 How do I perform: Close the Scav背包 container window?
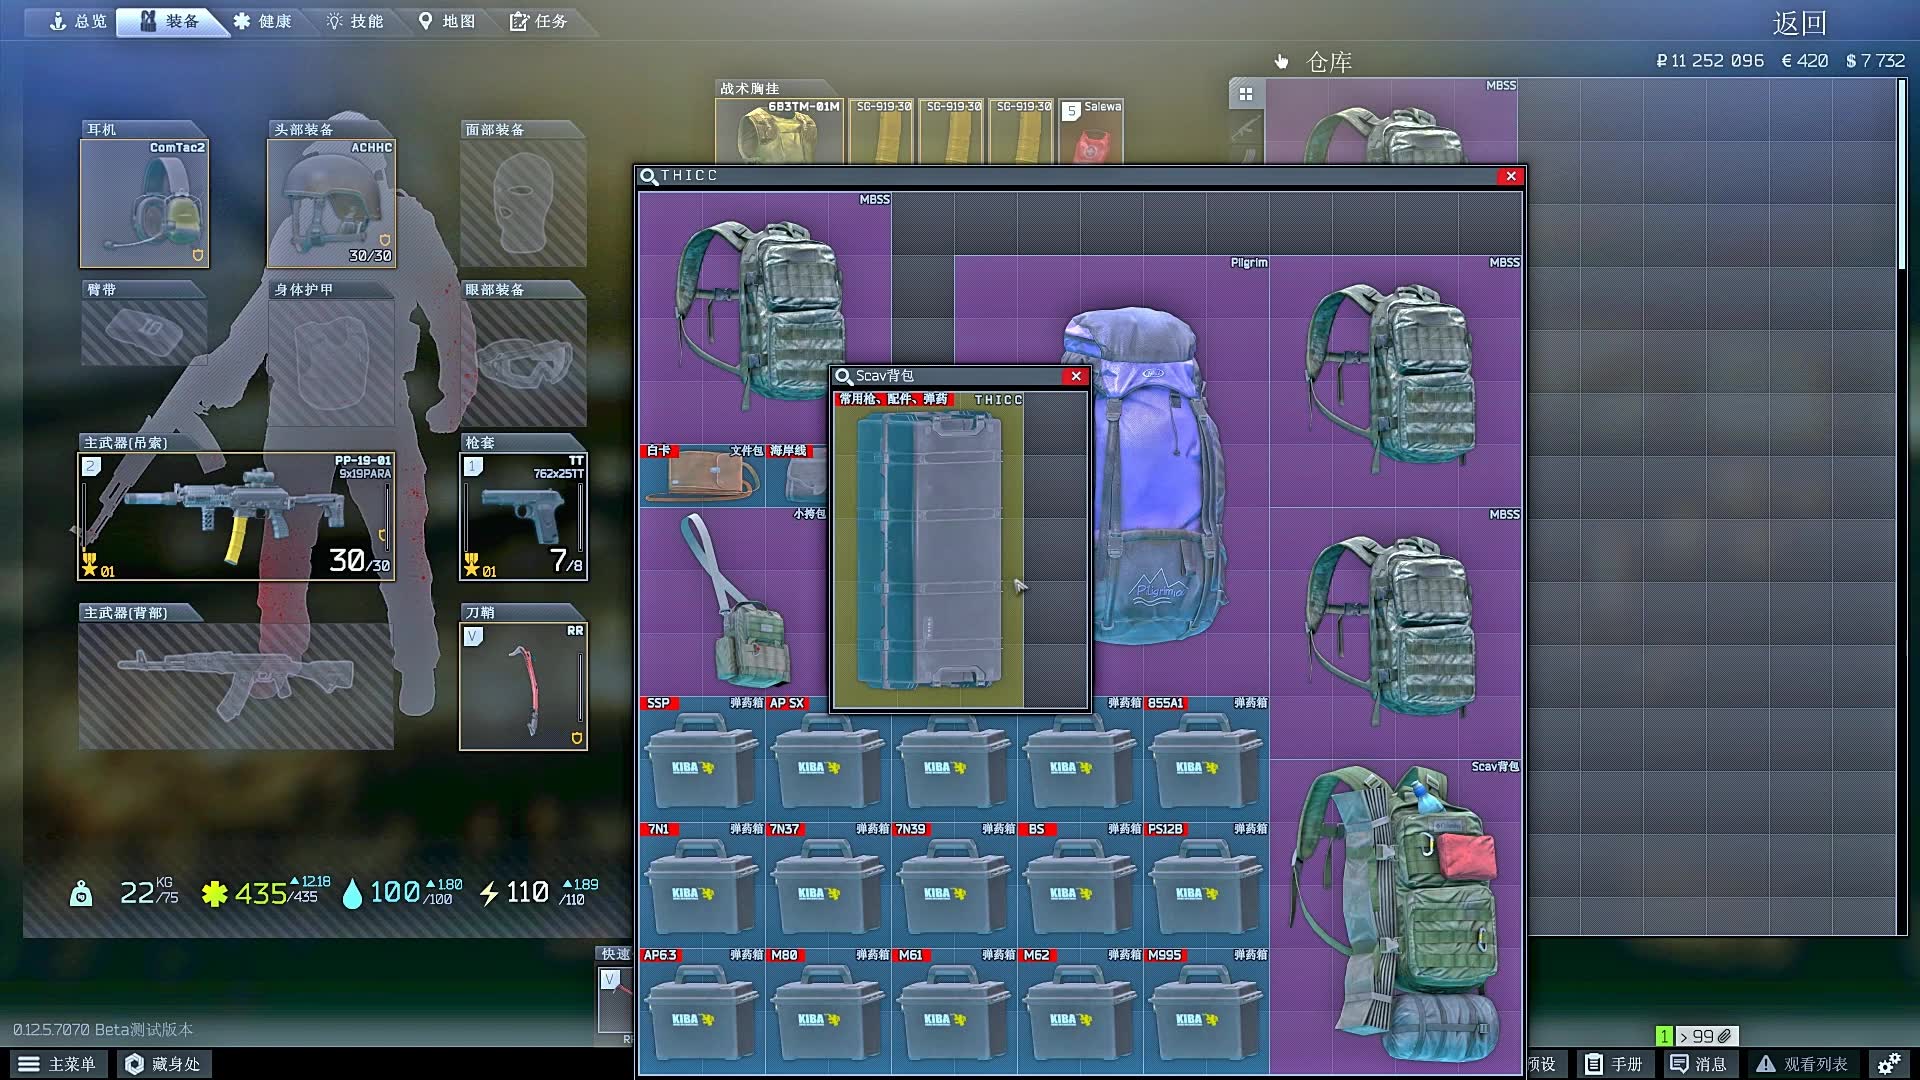(x=1076, y=376)
